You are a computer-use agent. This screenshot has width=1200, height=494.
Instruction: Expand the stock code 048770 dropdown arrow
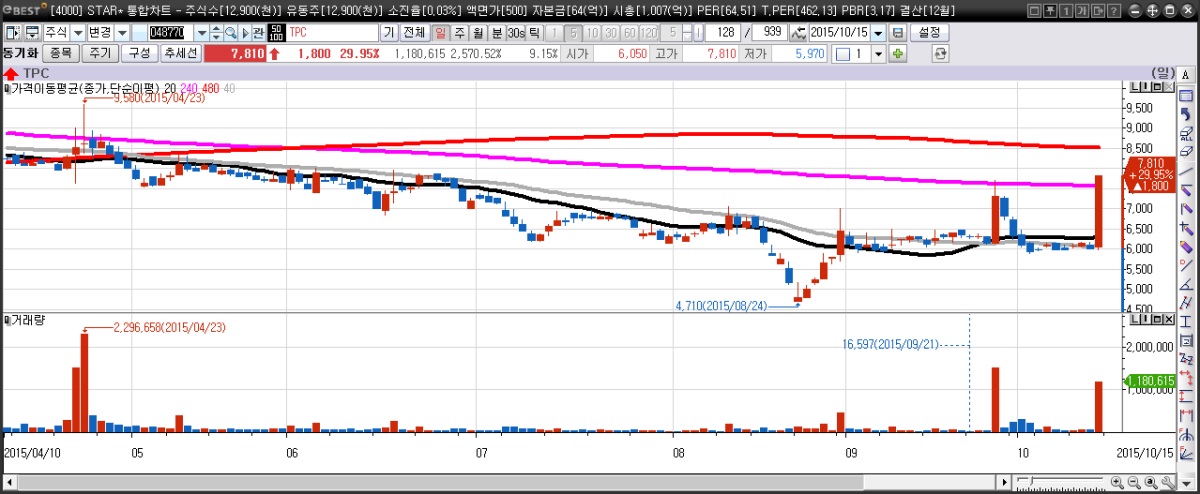pos(202,33)
